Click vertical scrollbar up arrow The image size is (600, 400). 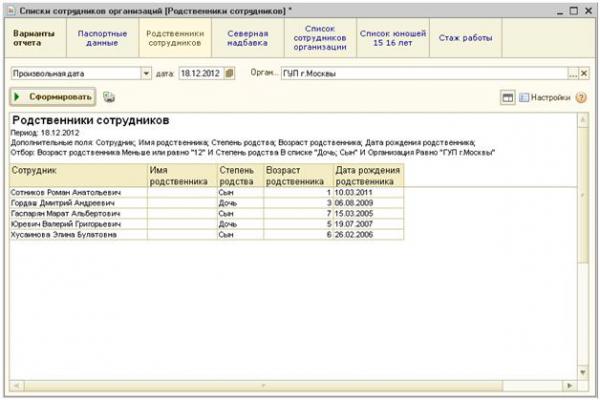coord(583,121)
